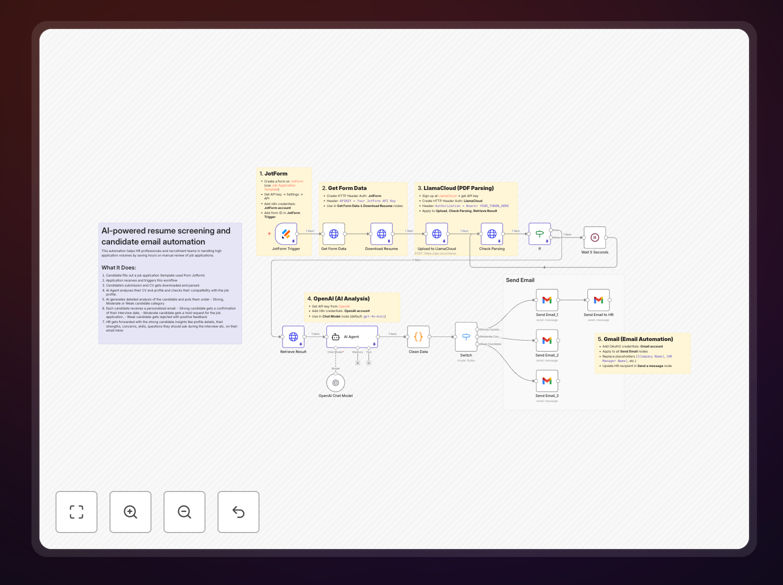Image resolution: width=783 pixels, height=585 pixels.
Task: Select the '4. OpenAI (AI Analysis)' note heading
Action: tap(339, 298)
